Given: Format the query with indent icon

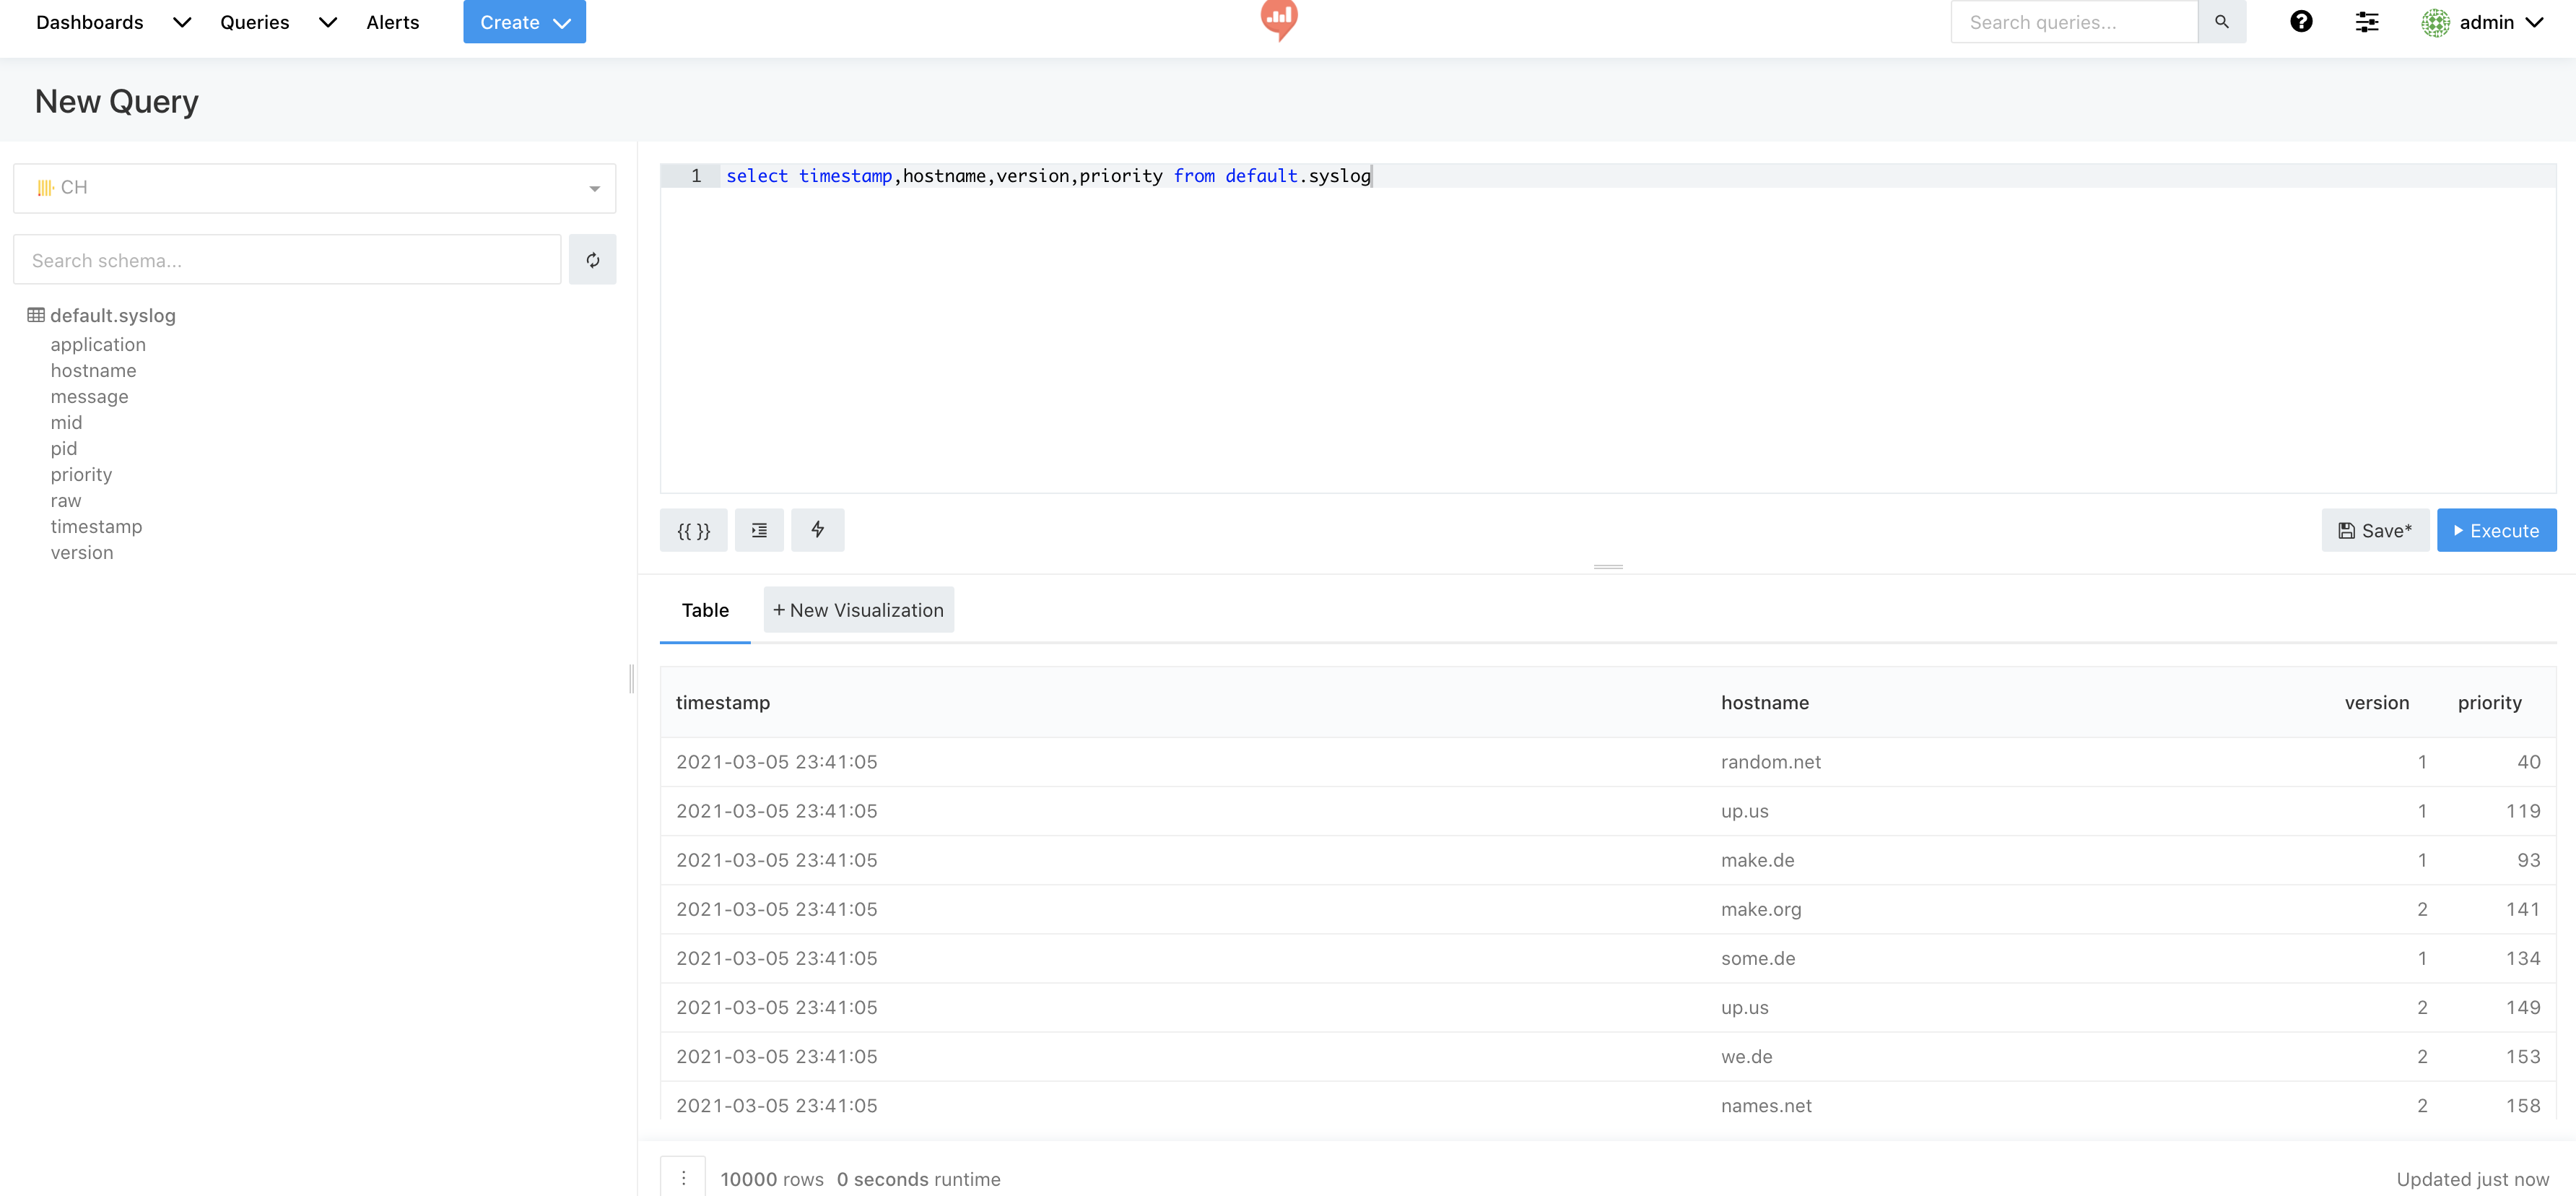Looking at the screenshot, I should click(759, 530).
